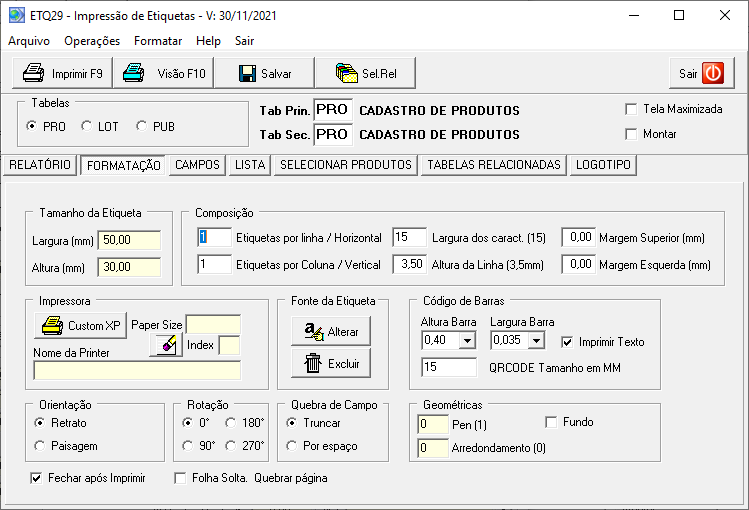Choose 180° rotation

(x=231, y=423)
